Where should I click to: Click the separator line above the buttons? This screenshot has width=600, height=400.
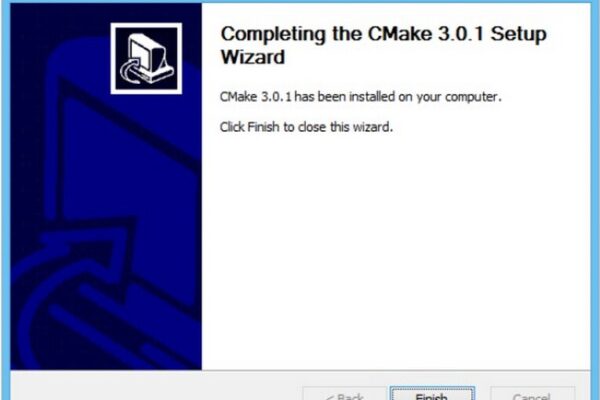point(300,370)
